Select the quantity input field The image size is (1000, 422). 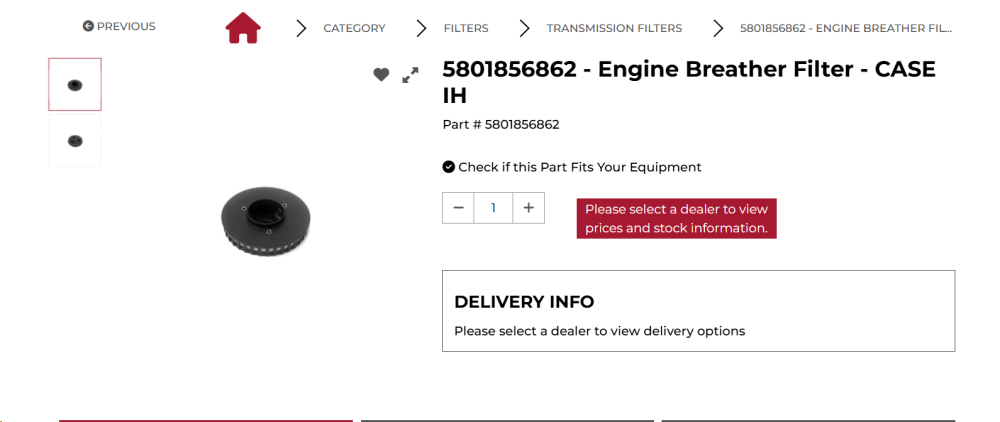493,208
